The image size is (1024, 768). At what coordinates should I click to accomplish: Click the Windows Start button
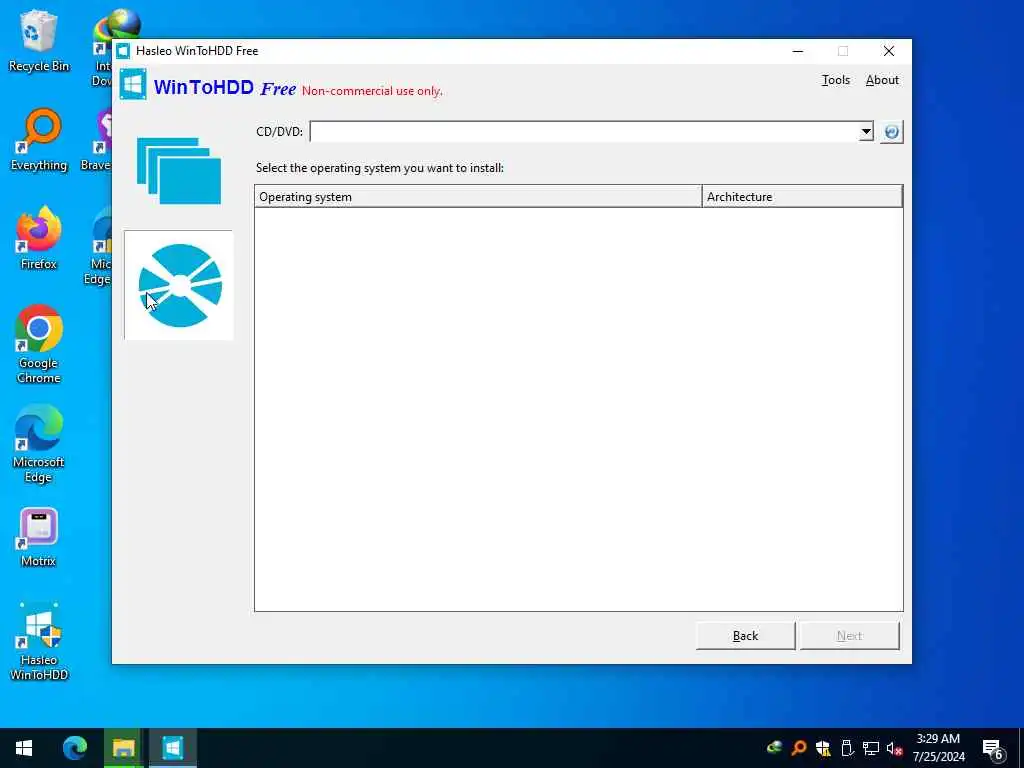point(24,748)
